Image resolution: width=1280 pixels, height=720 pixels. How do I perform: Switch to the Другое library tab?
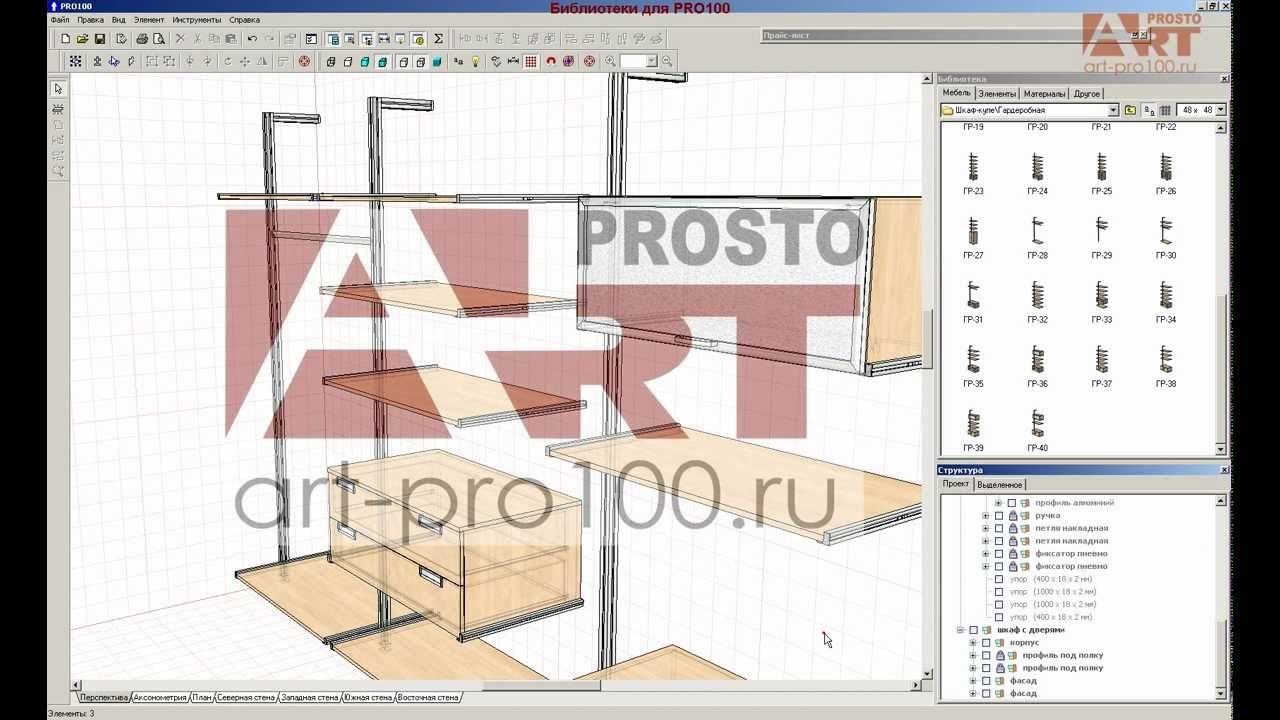1087,94
